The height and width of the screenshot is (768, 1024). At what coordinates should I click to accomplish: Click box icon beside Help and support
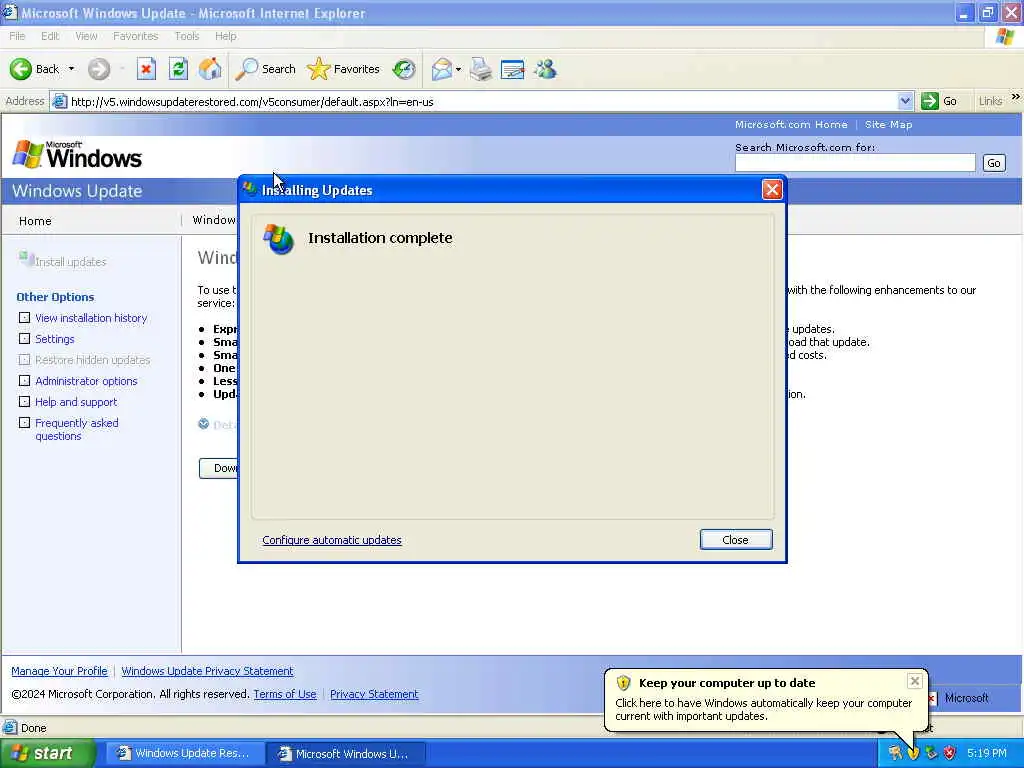[24, 401]
